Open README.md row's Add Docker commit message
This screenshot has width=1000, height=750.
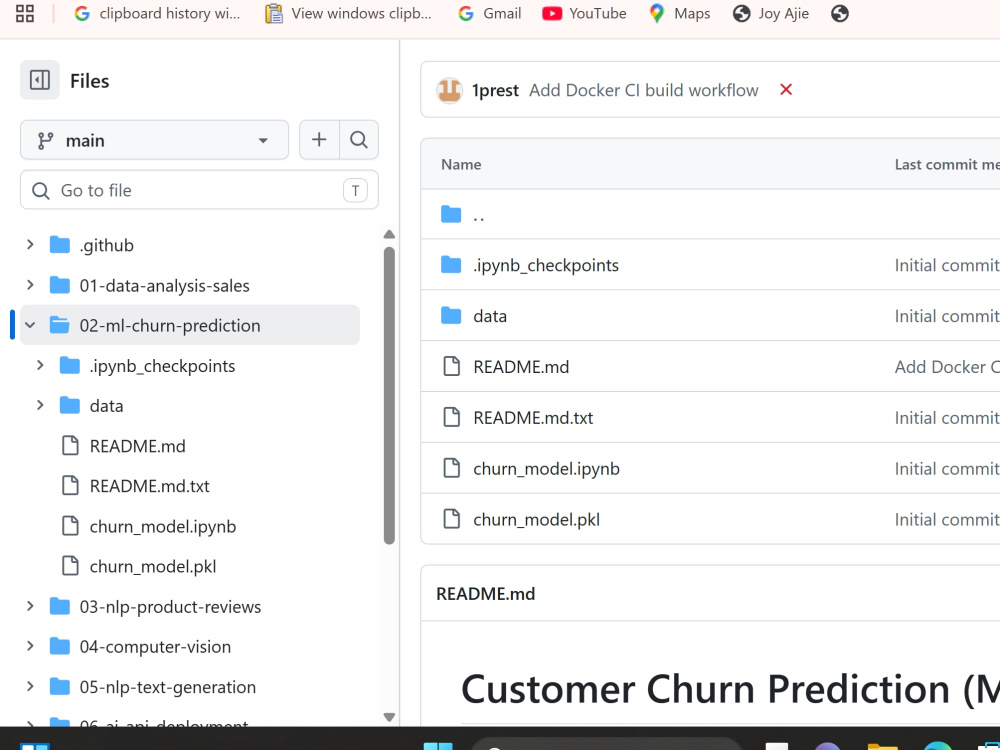(947, 367)
